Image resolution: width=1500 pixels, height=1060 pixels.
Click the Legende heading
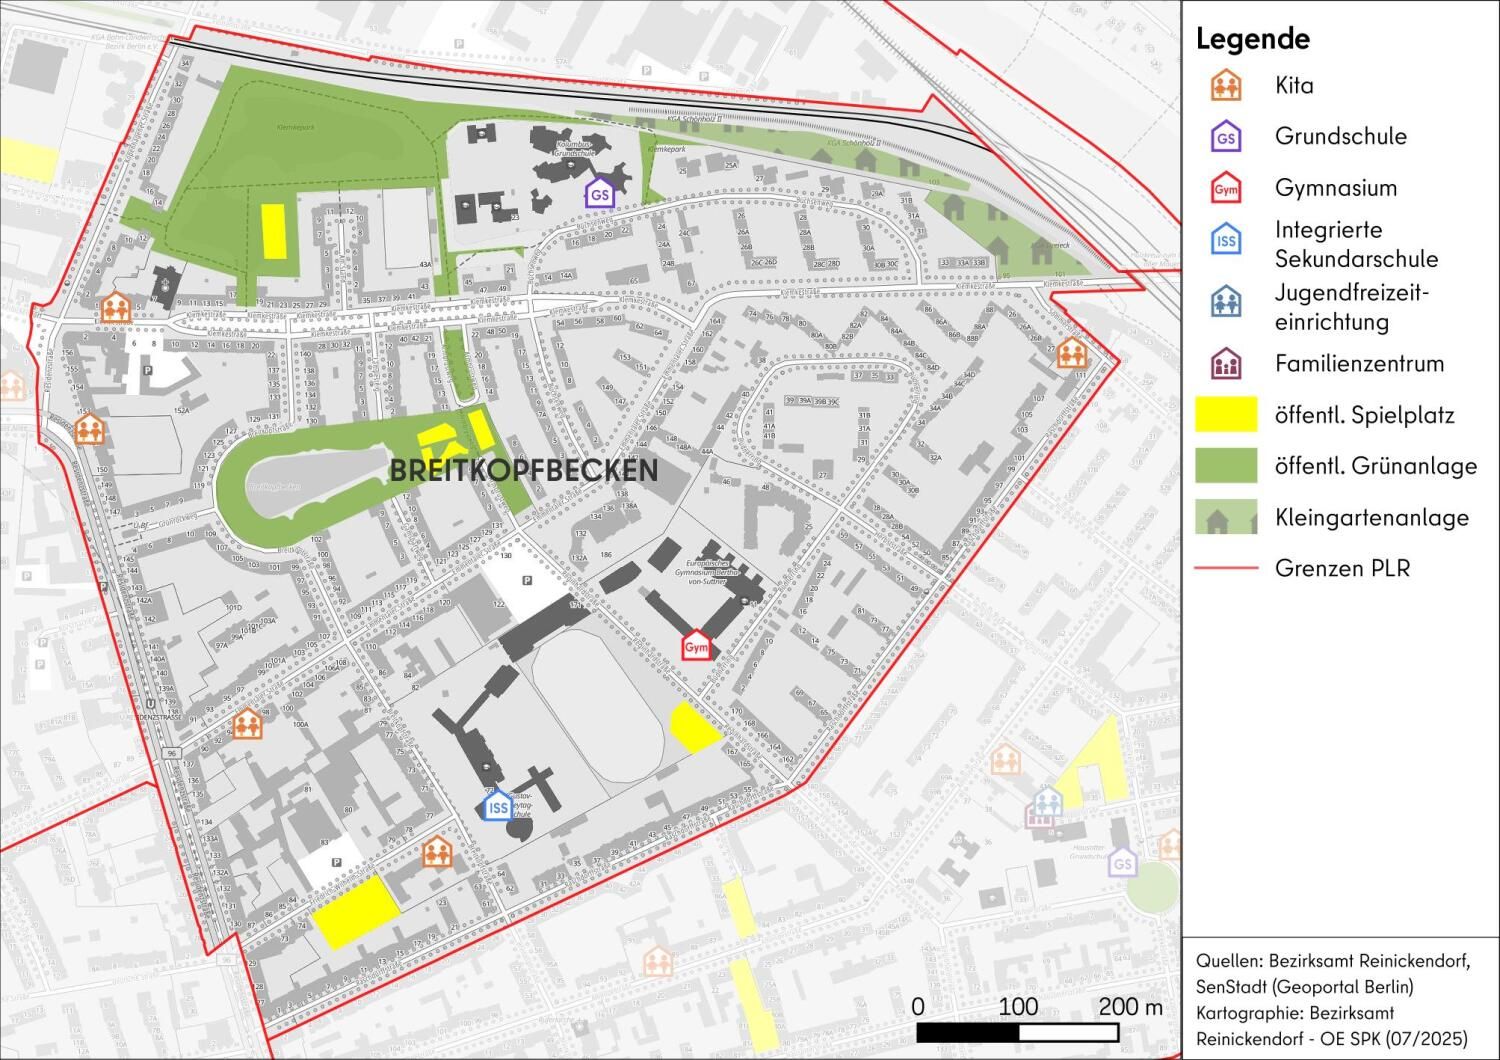(x=1253, y=39)
